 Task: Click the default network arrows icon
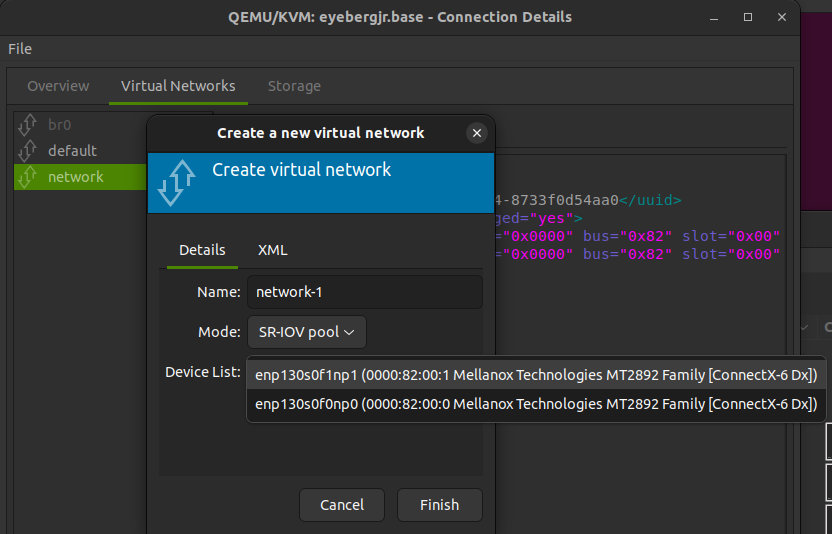pyautogui.click(x=27, y=151)
